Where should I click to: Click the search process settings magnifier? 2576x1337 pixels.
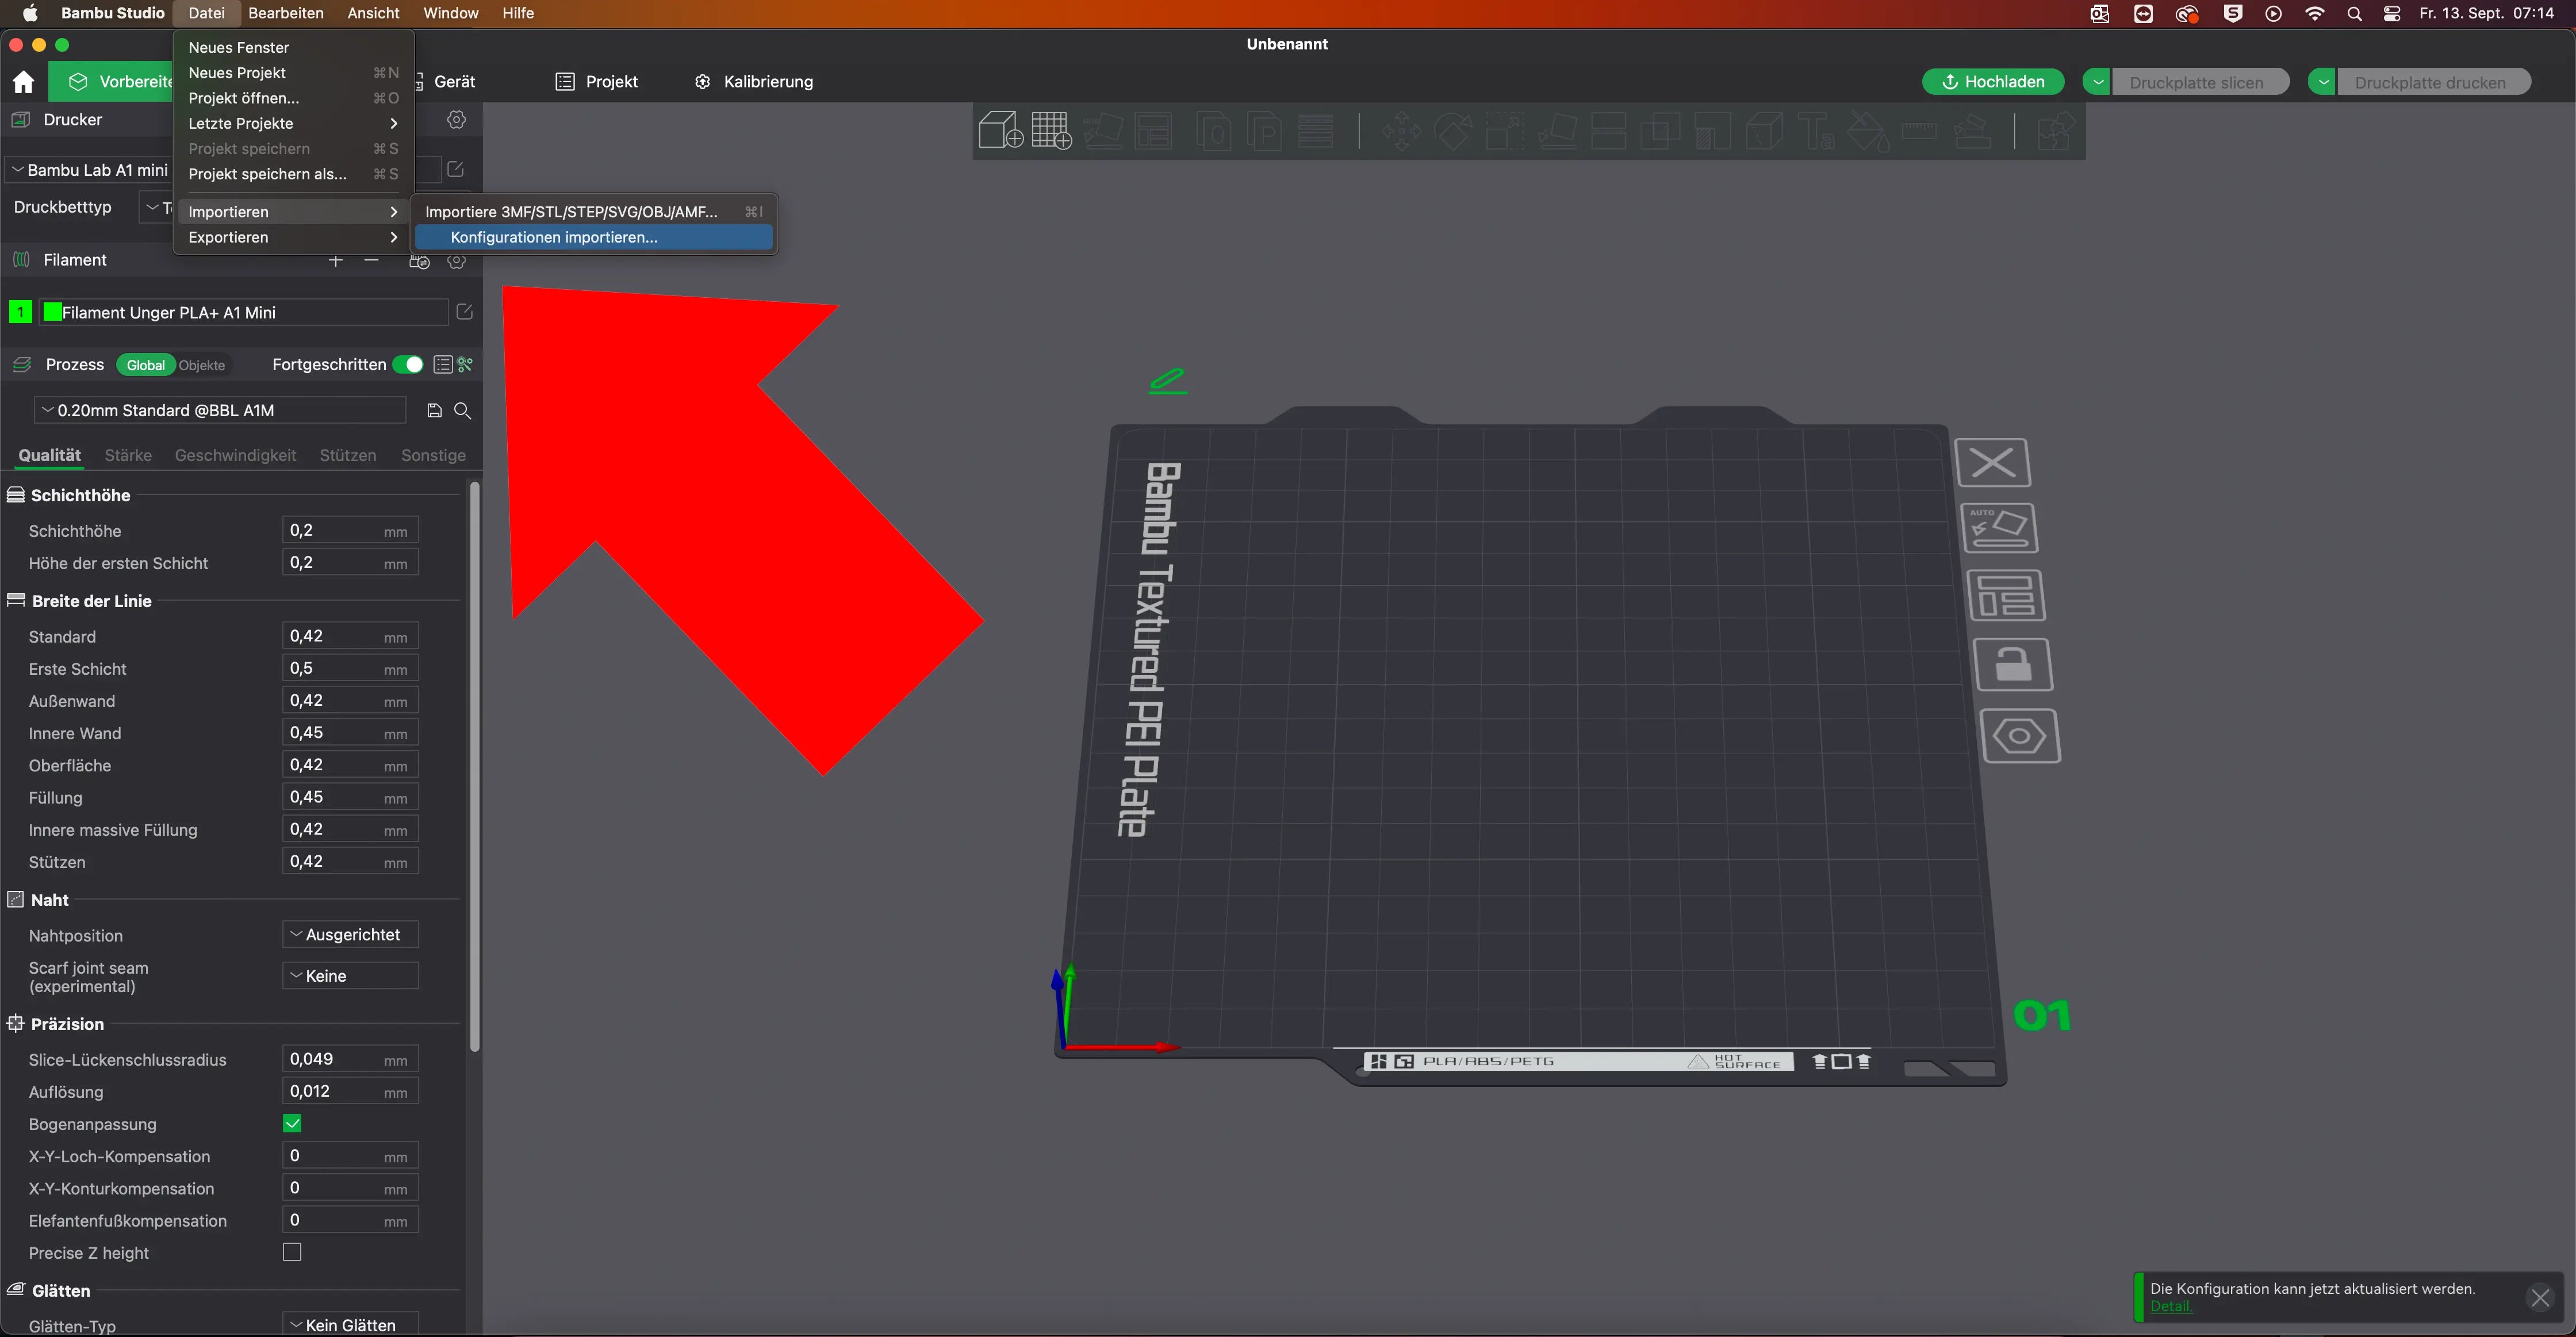click(462, 411)
